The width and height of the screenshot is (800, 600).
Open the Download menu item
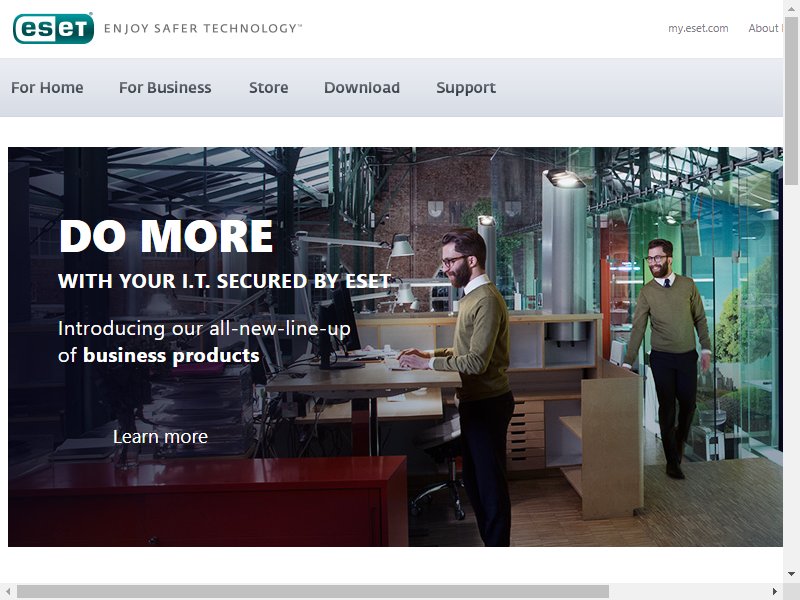pos(362,88)
